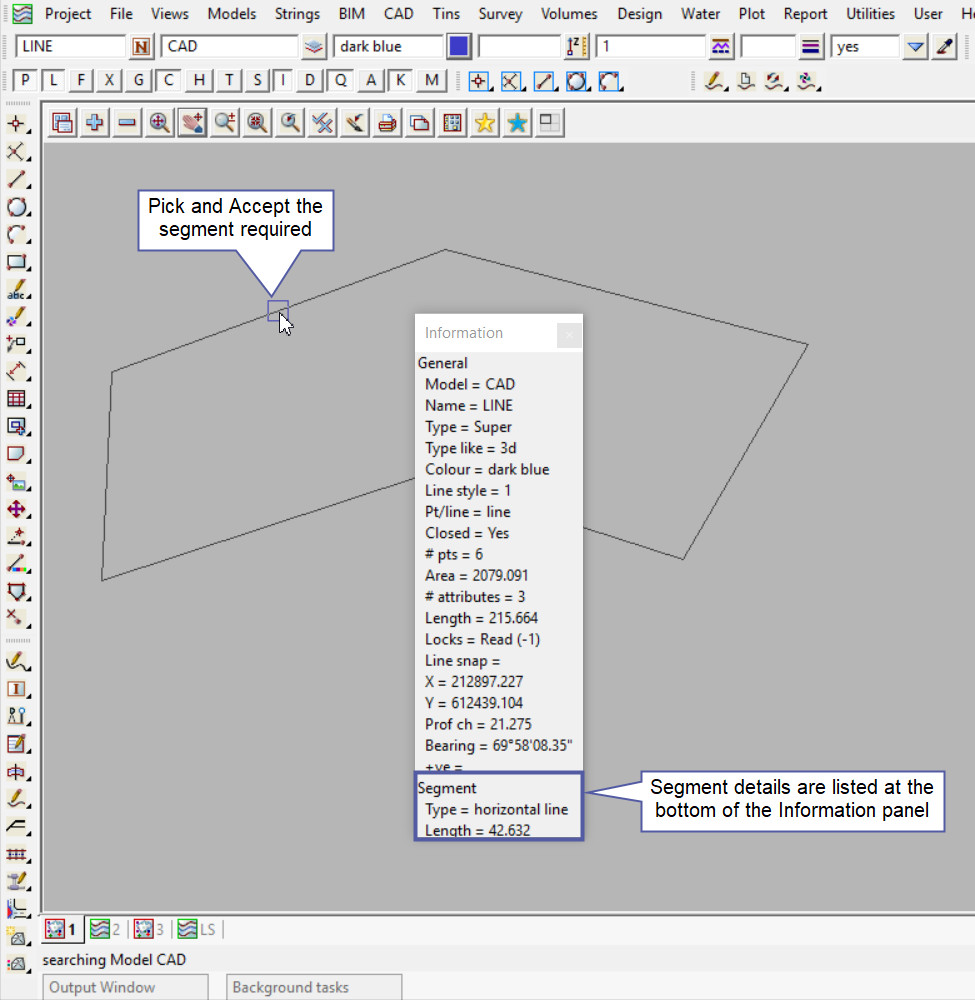Open the dropdown arrow next to 'yes'

[915, 47]
